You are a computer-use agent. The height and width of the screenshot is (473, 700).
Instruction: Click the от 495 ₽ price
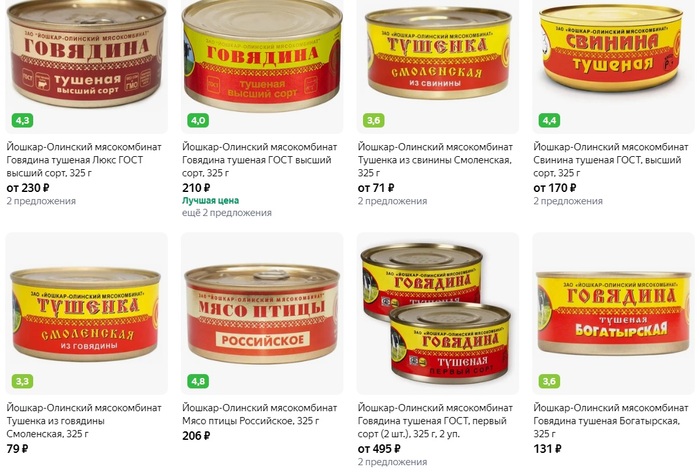coord(379,449)
